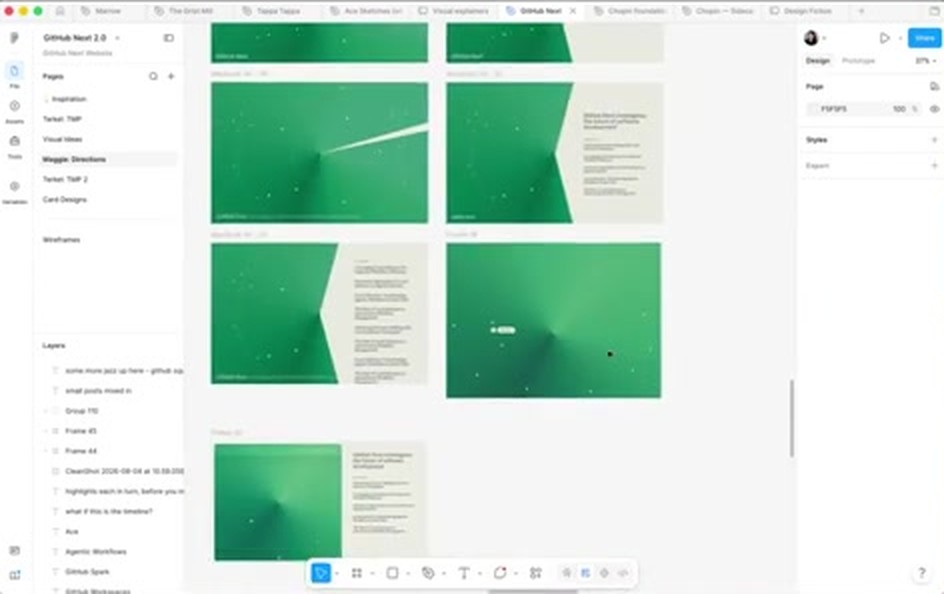944x594 pixels.
Task: Open the Tools panel in left rail
Action: 14,146
